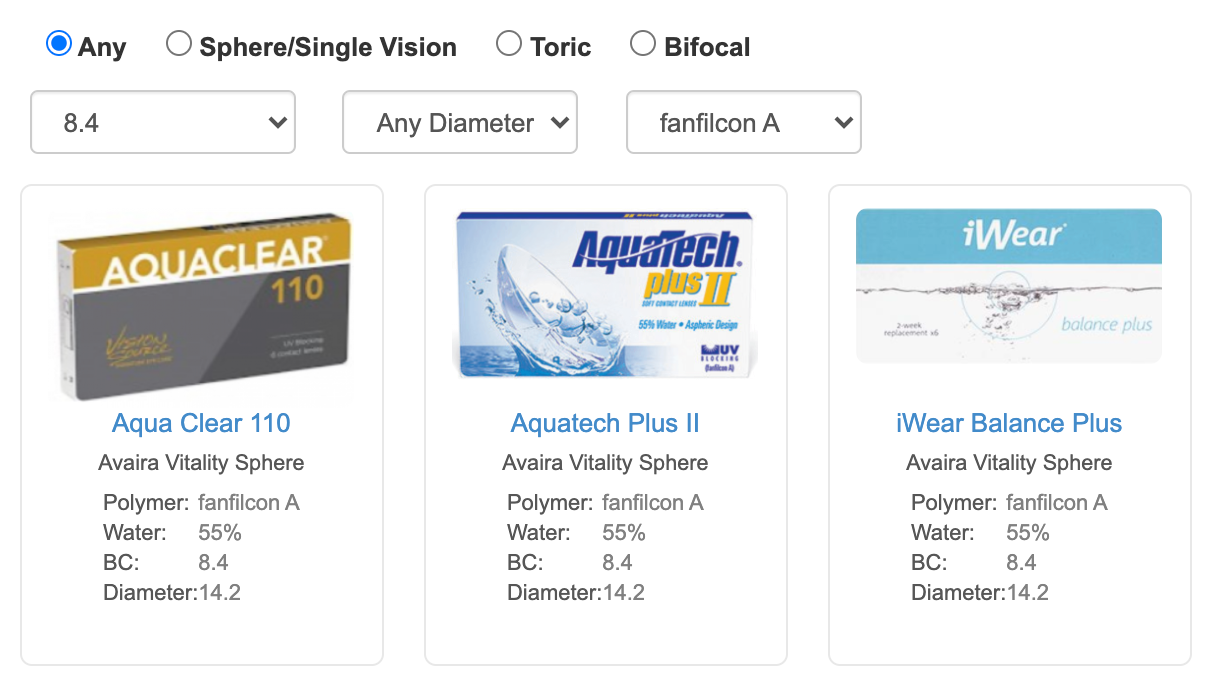
Task: Click the Aquatech Plus II link
Action: pyautogui.click(x=604, y=423)
